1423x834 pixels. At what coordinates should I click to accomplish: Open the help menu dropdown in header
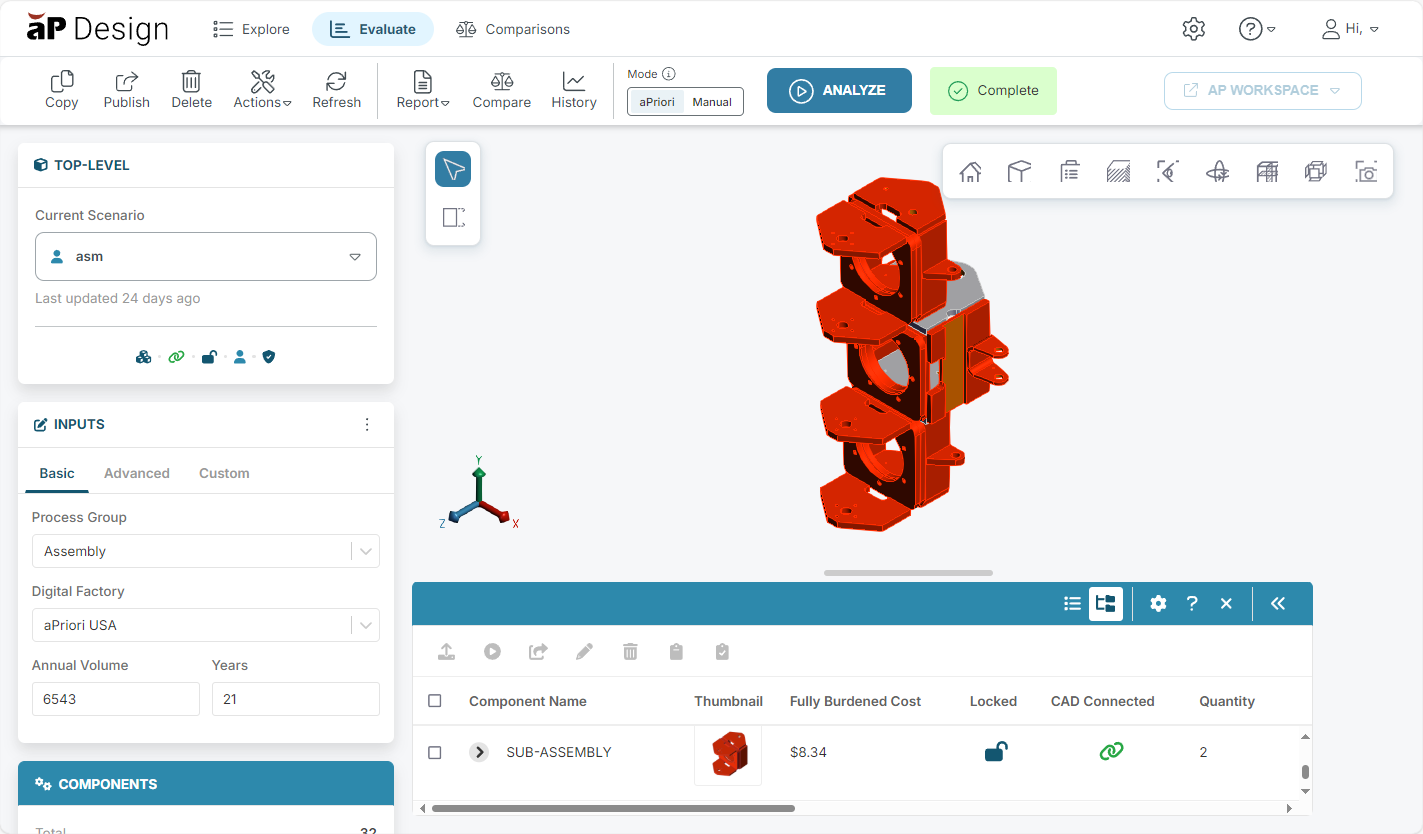[x=1256, y=29]
